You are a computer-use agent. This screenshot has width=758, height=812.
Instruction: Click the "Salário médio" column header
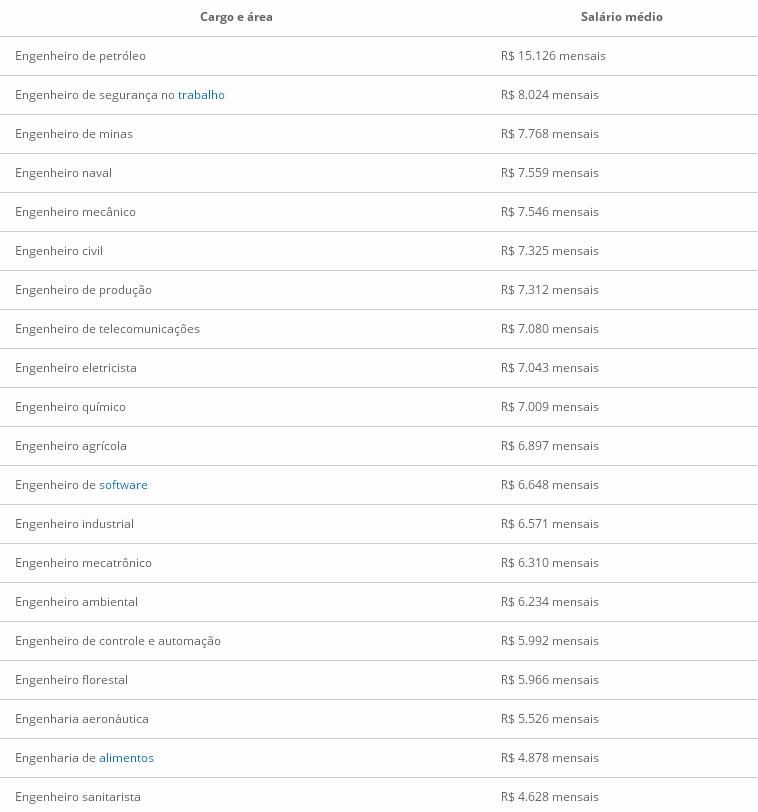click(x=621, y=17)
